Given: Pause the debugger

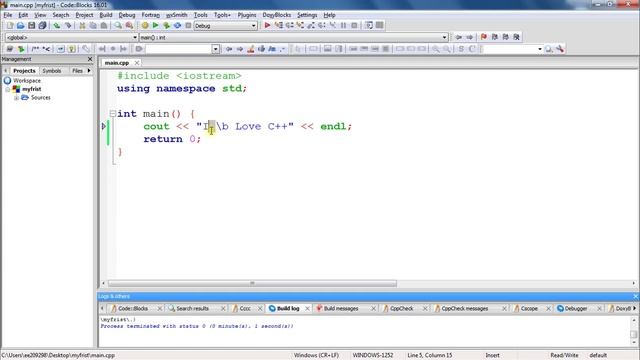Looking at the screenshot, I should tap(344, 25).
